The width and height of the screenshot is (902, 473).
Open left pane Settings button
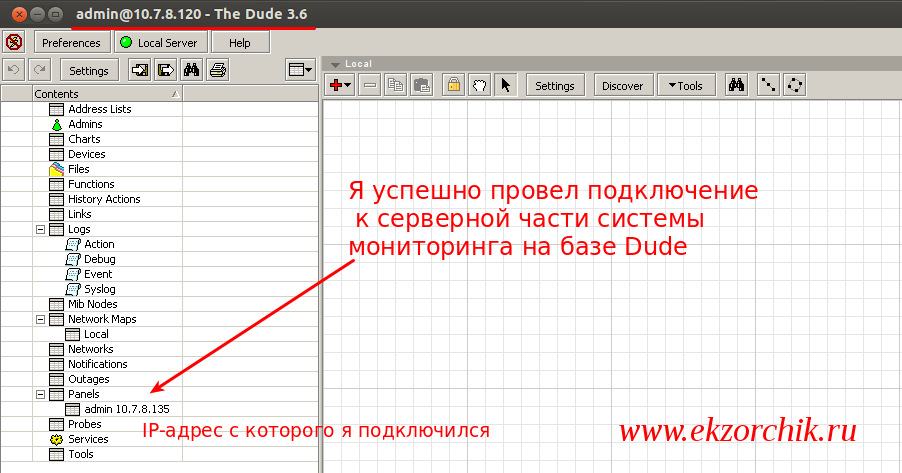89,70
